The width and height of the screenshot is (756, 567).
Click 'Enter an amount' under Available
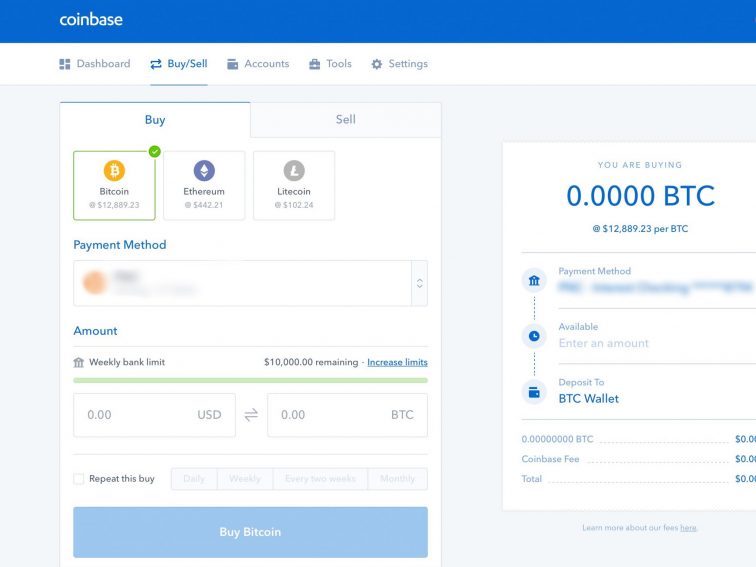coord(604,343)
